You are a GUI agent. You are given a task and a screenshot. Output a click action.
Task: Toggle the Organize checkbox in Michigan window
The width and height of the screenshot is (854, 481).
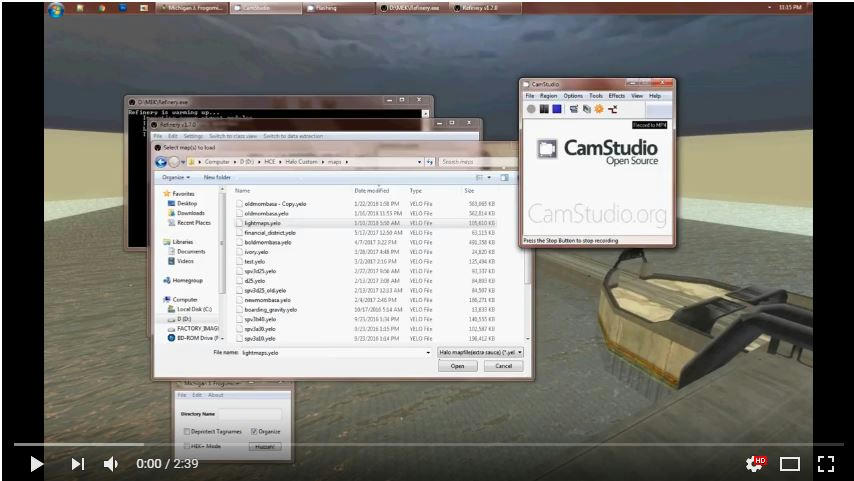coord(254,431)
